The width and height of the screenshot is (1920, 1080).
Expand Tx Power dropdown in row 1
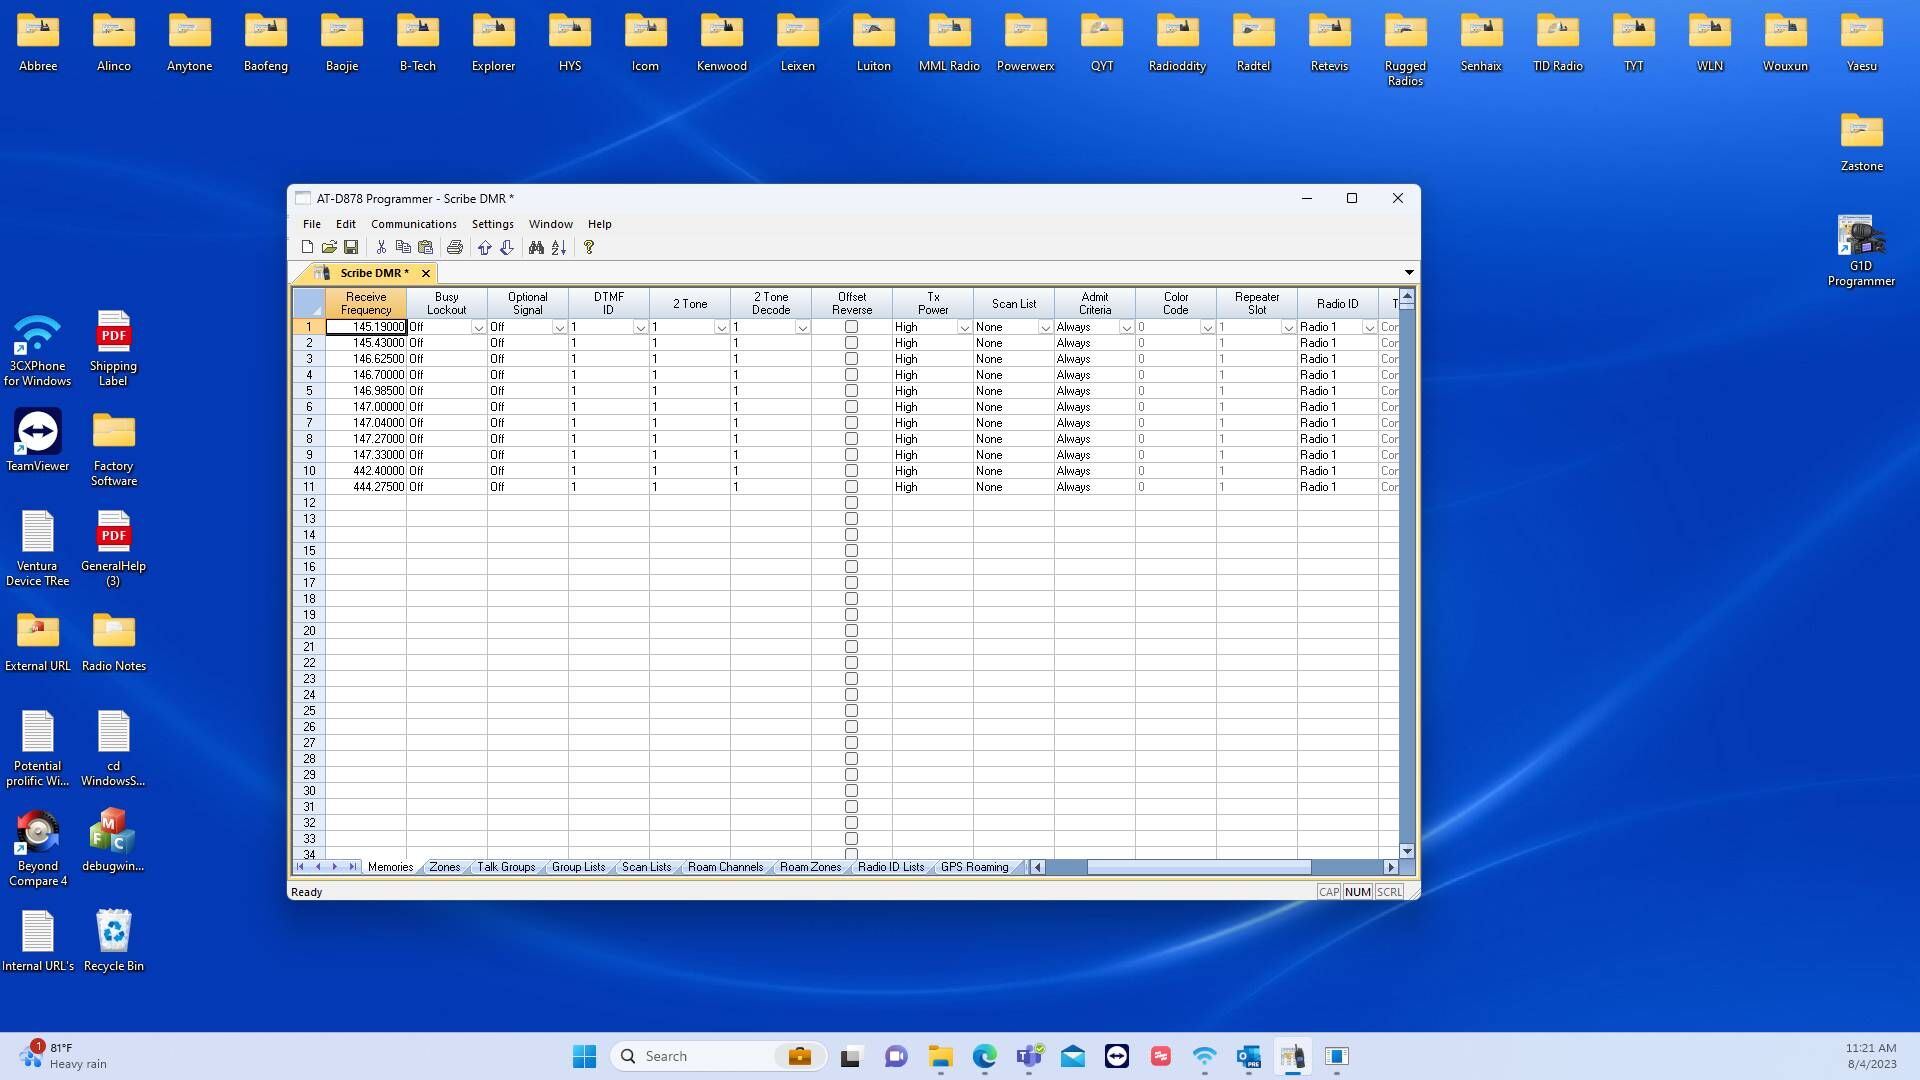click(964, 328)
